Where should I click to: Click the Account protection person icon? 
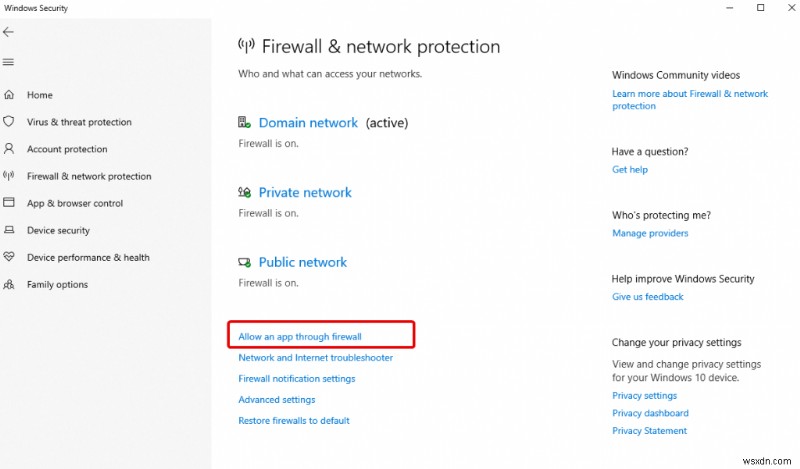[x=9, y=149]
